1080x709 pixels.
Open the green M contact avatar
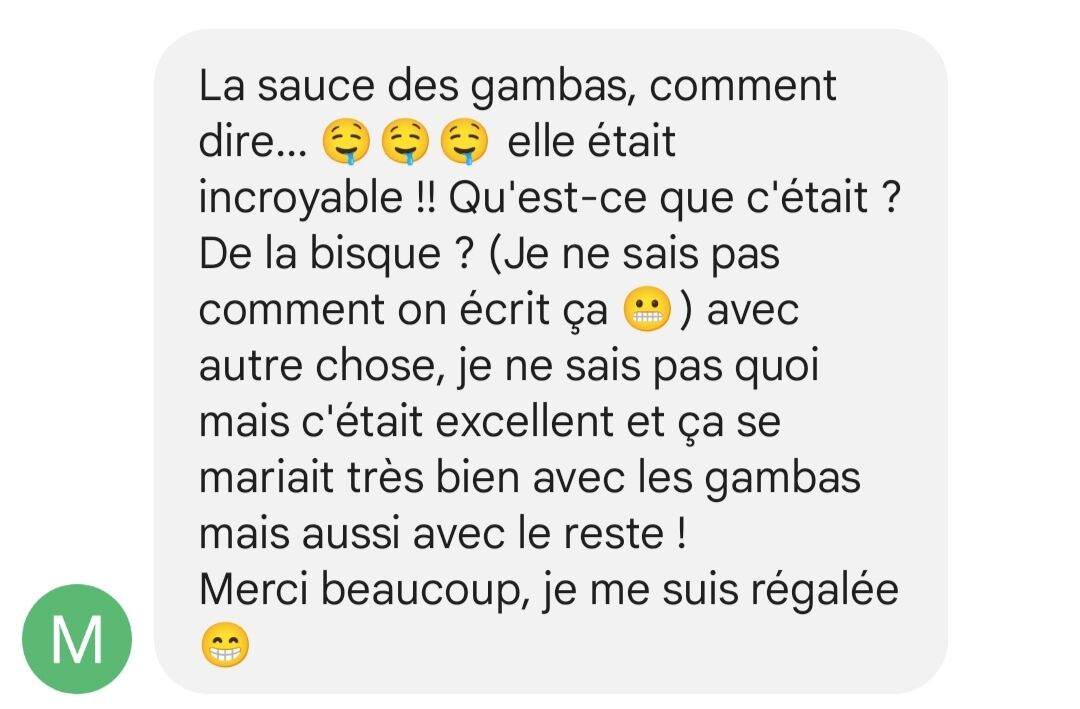[x=76, y=639]
